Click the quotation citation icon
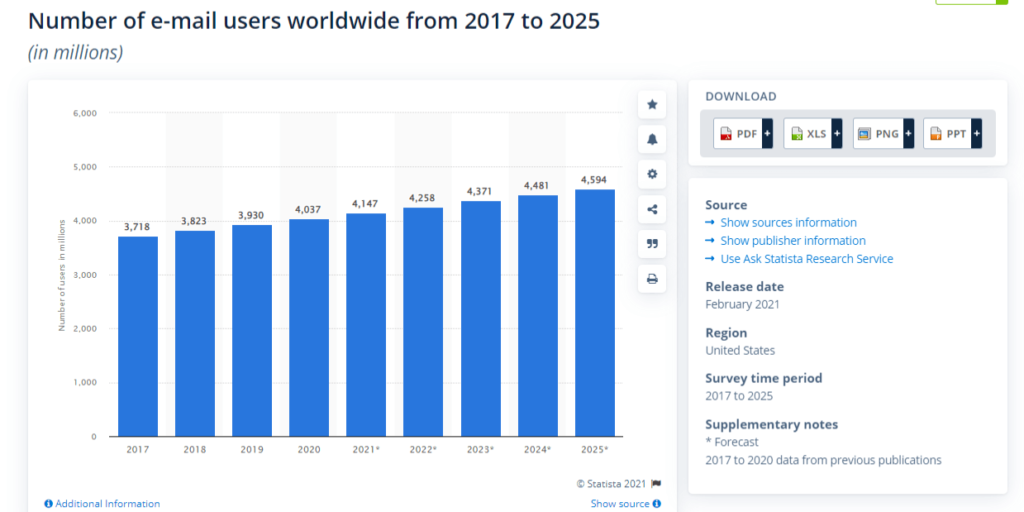1024x512 pixels. (652, 244)
